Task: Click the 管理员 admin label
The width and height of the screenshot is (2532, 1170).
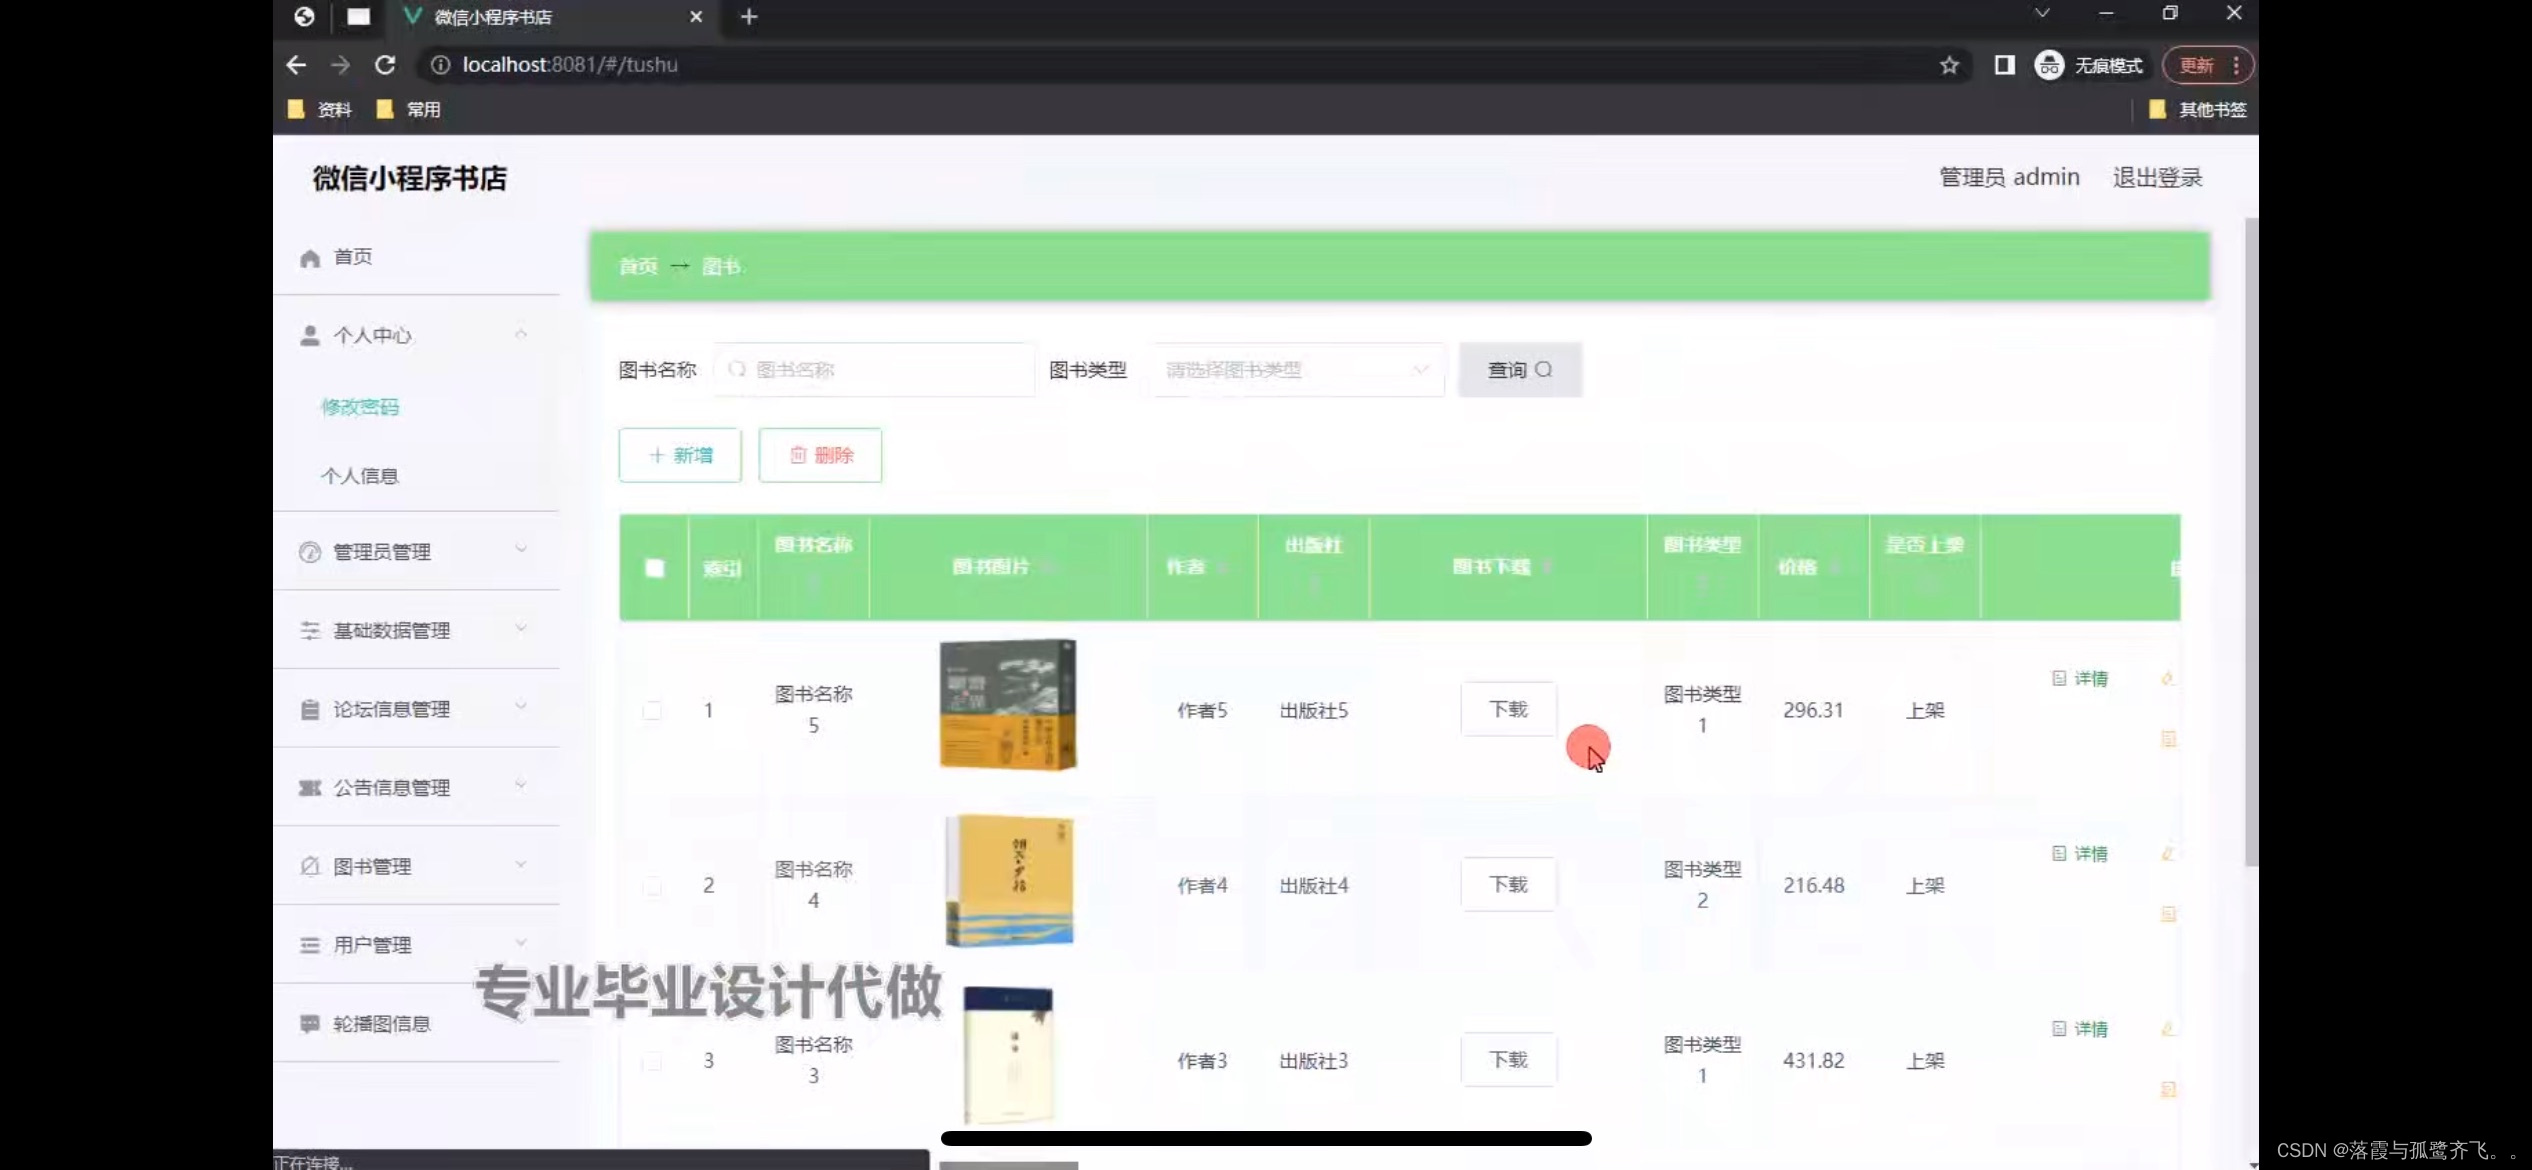Action: point(2009,177)
